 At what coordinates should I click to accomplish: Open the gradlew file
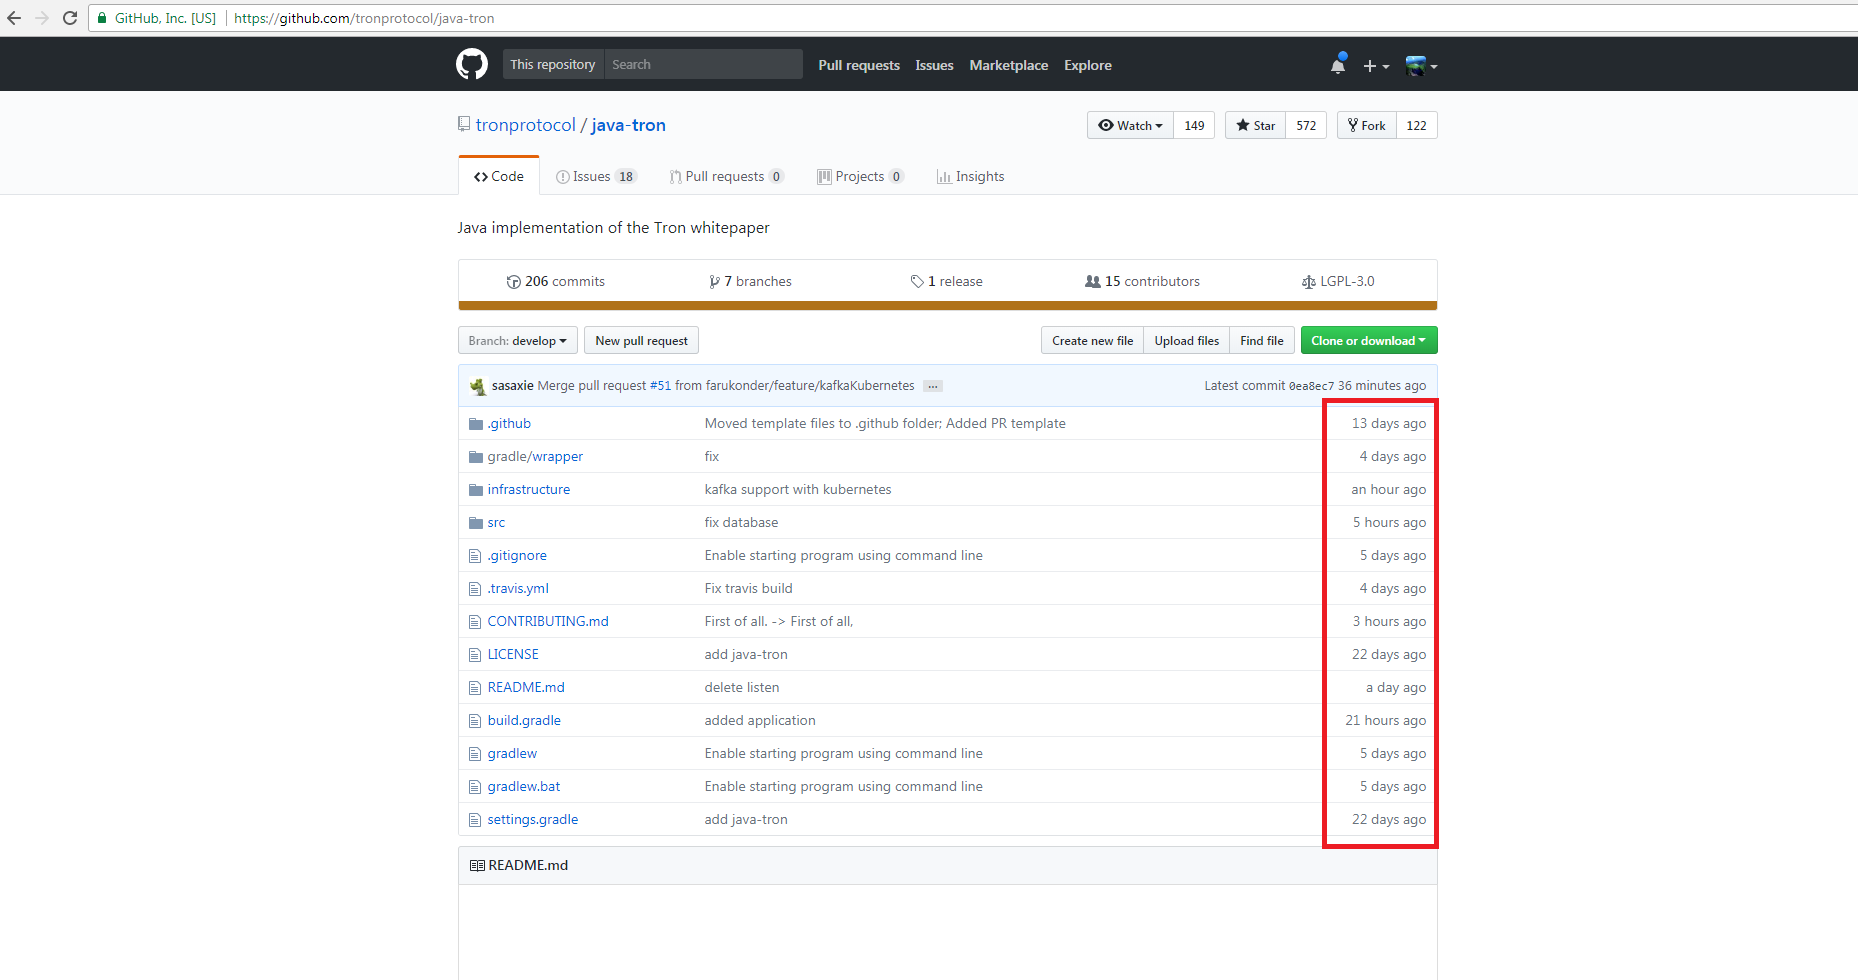tap(512, 754)
